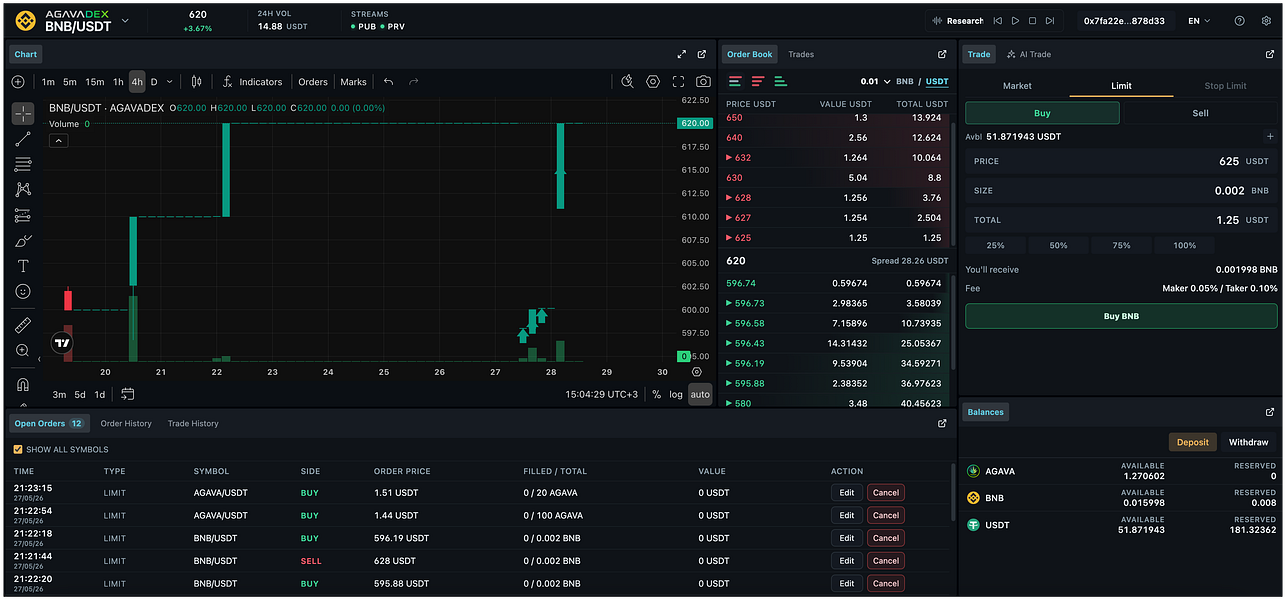Play the Research audio stream
This screenshot has width=1286, height=600.
click(1014, 20)
